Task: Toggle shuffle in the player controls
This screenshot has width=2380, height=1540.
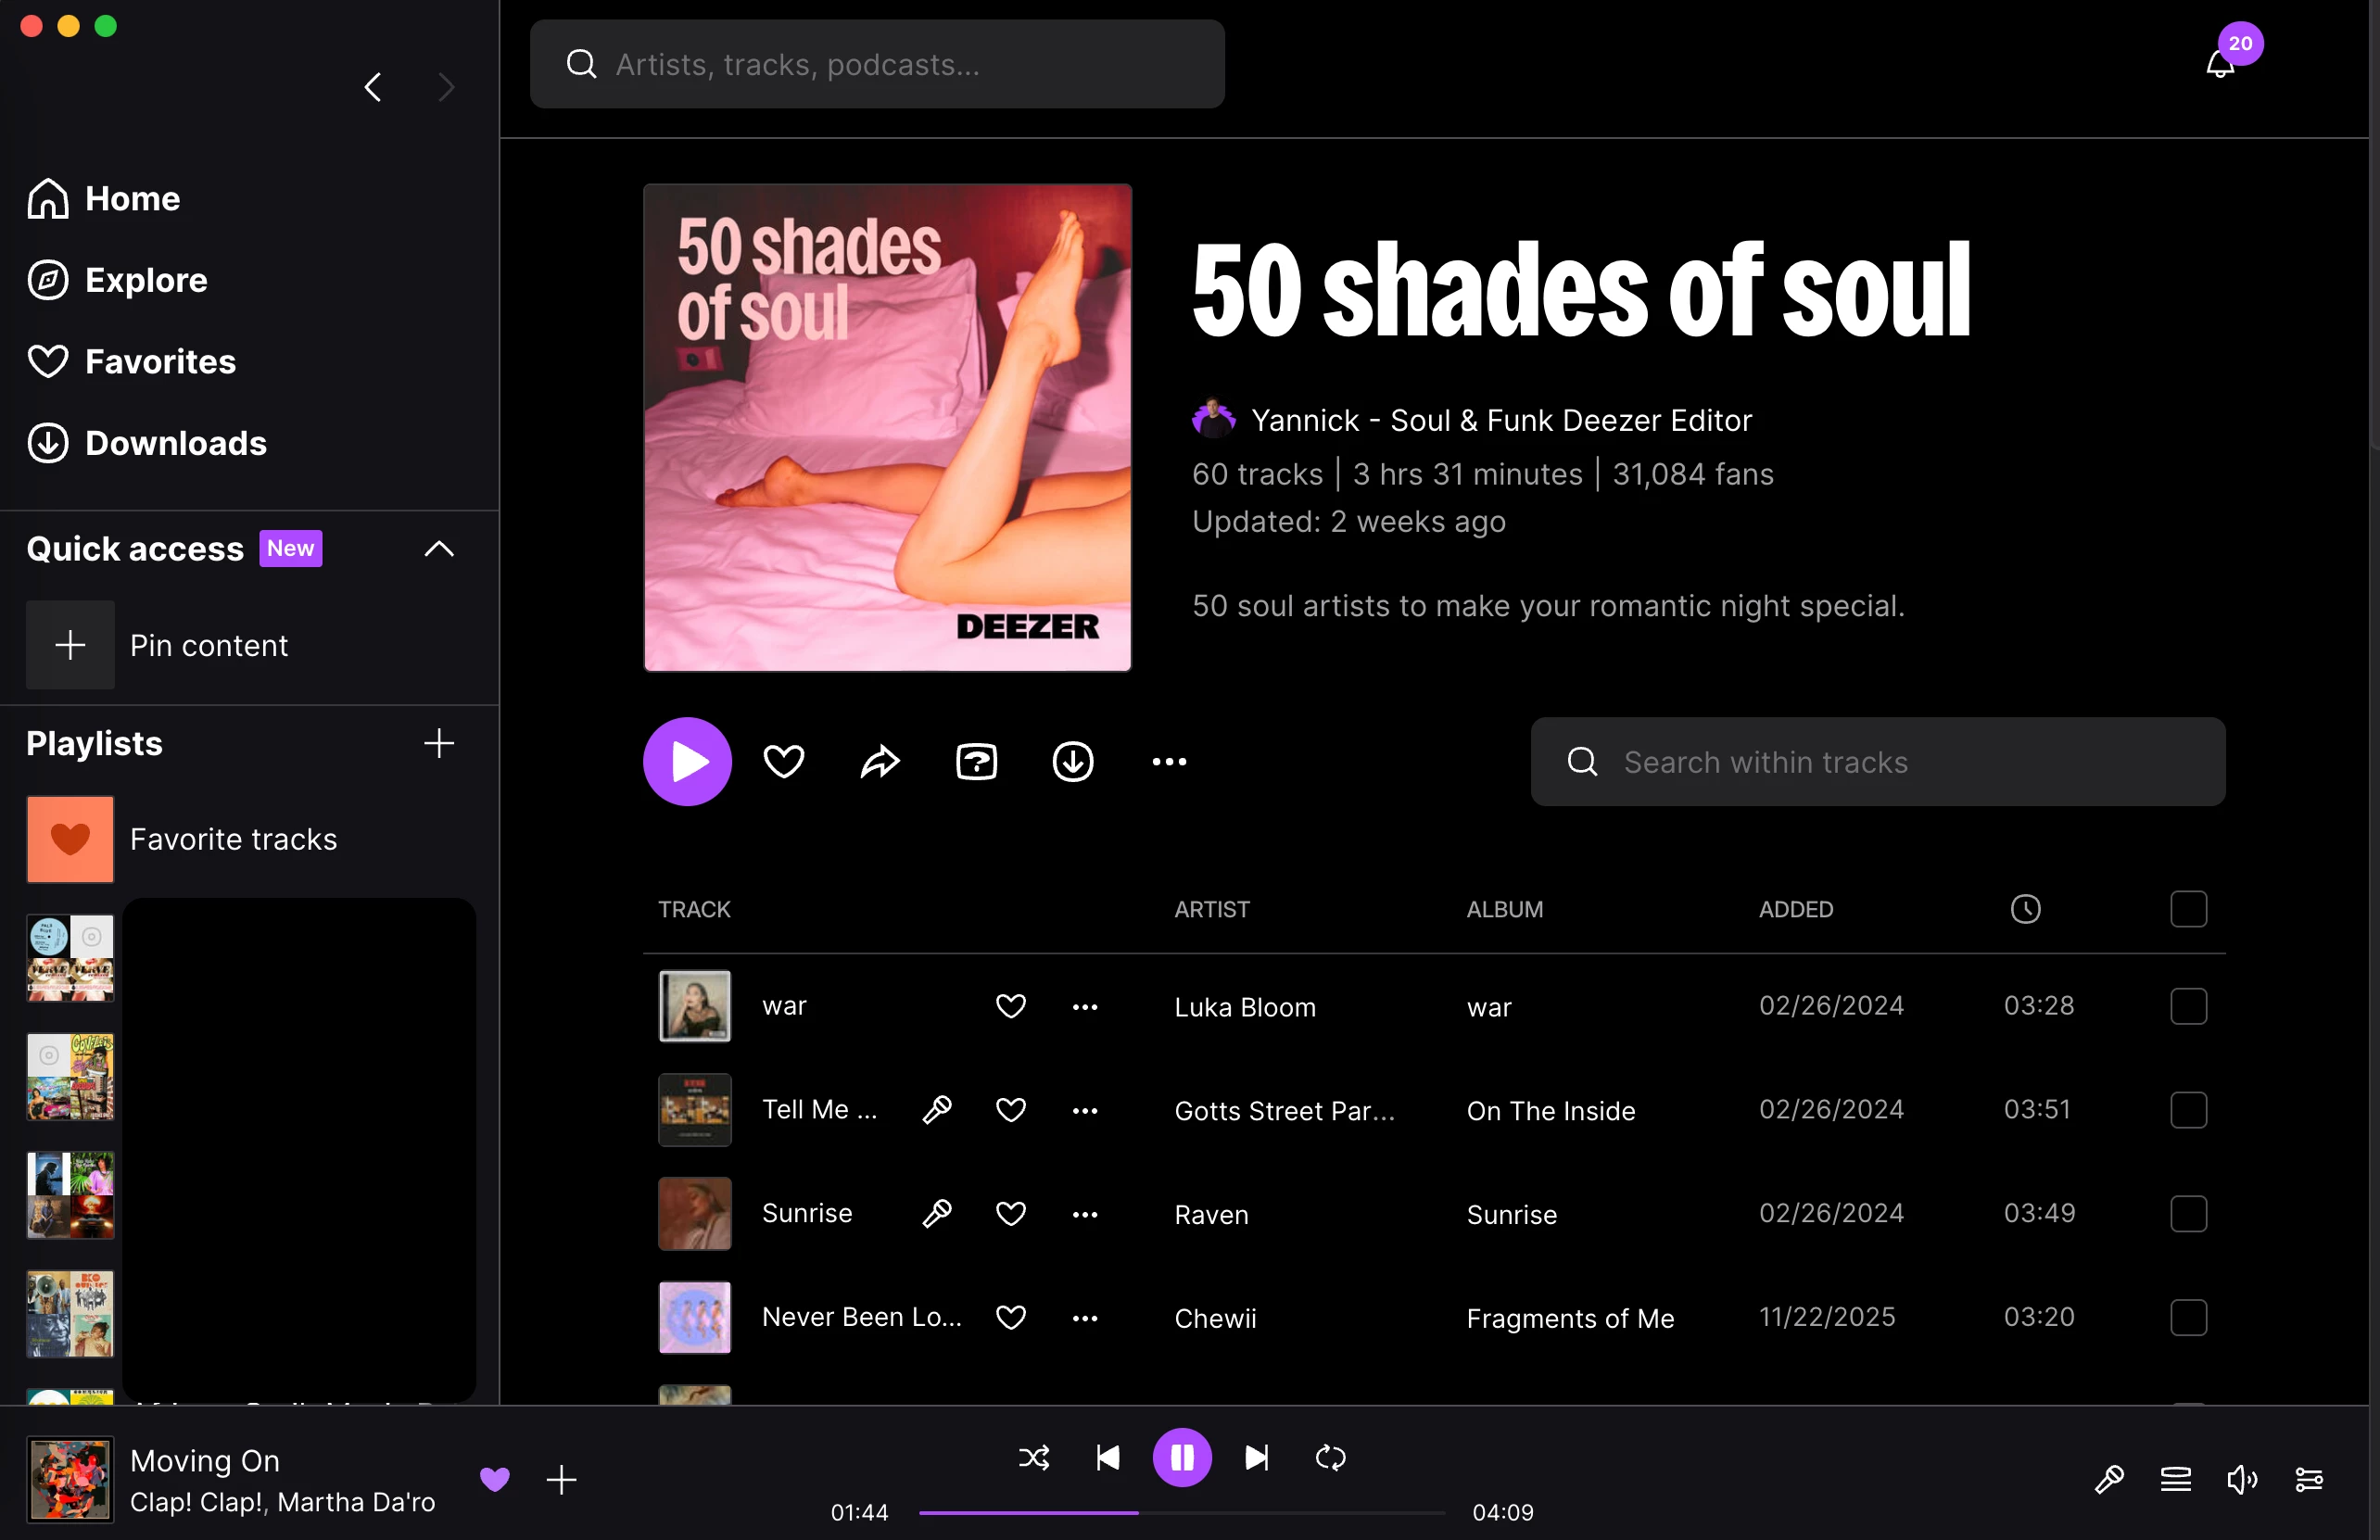Action: pos(1034,1458)
